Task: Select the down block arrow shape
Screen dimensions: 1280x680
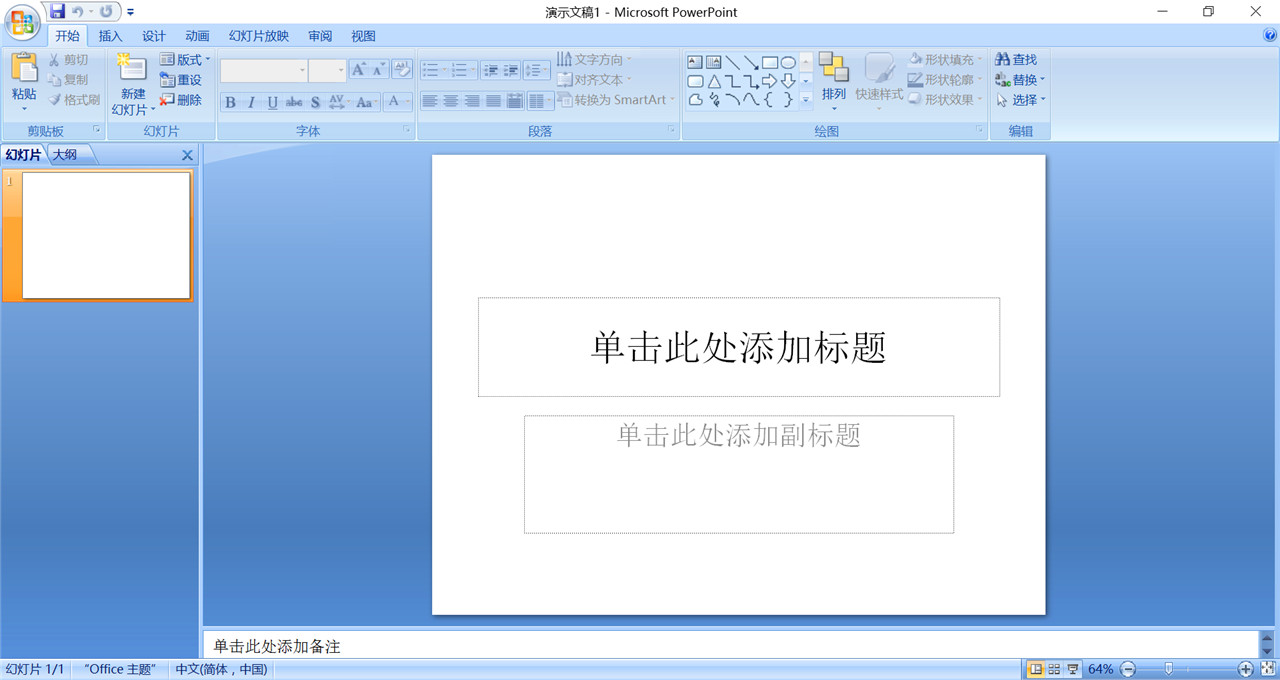Action: pyautogui.click(x=788, y=81)
